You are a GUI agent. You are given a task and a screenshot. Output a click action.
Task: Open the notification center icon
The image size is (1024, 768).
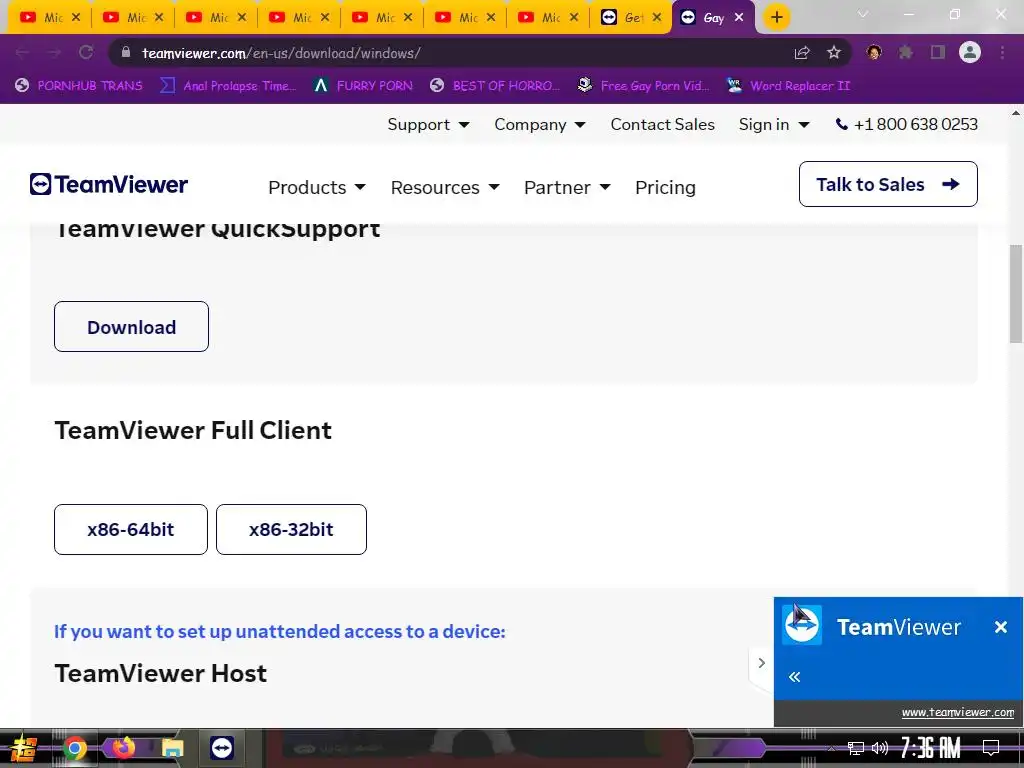(991, 748)
